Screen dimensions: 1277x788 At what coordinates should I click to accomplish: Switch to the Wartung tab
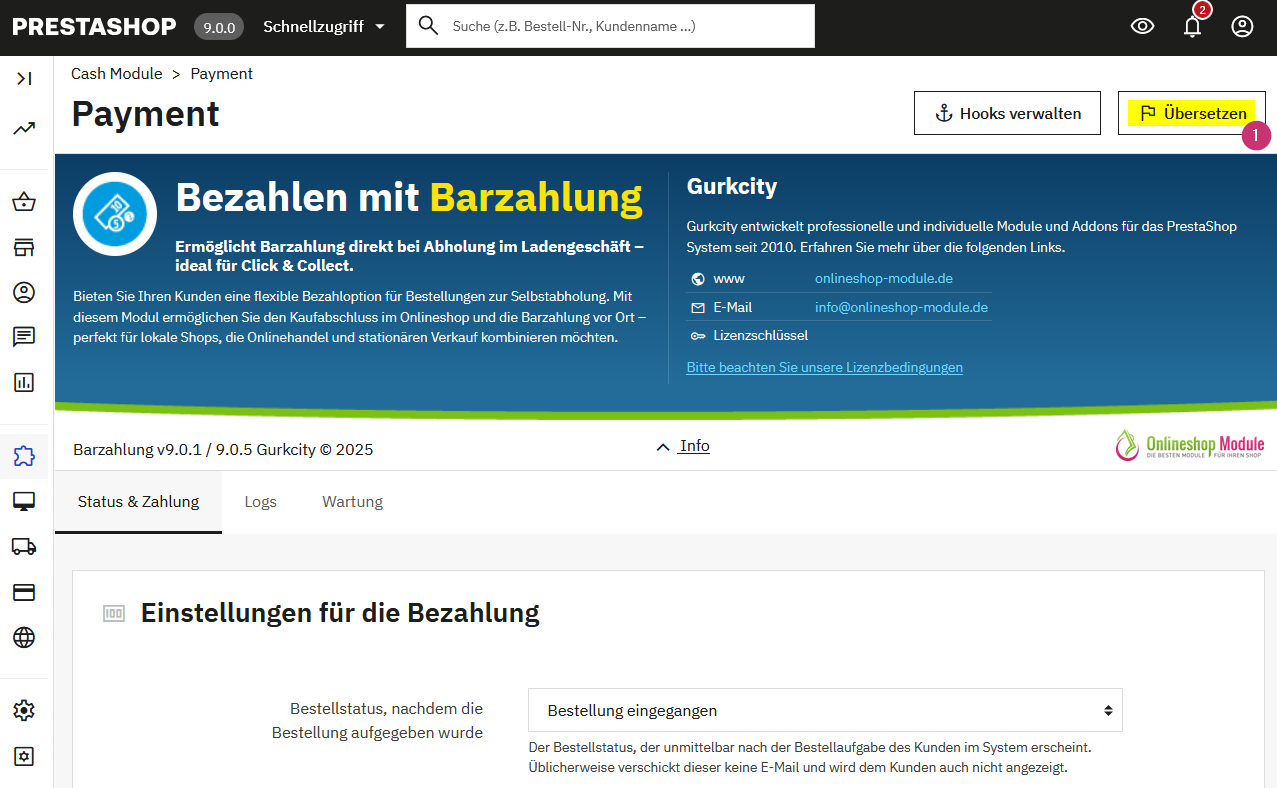352,501
